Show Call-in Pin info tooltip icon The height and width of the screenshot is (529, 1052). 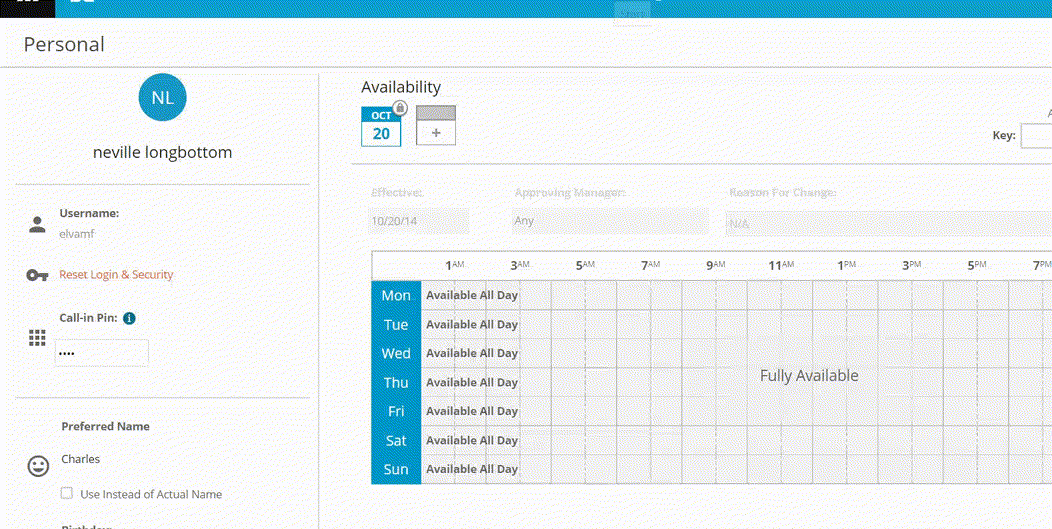point(129,318)
